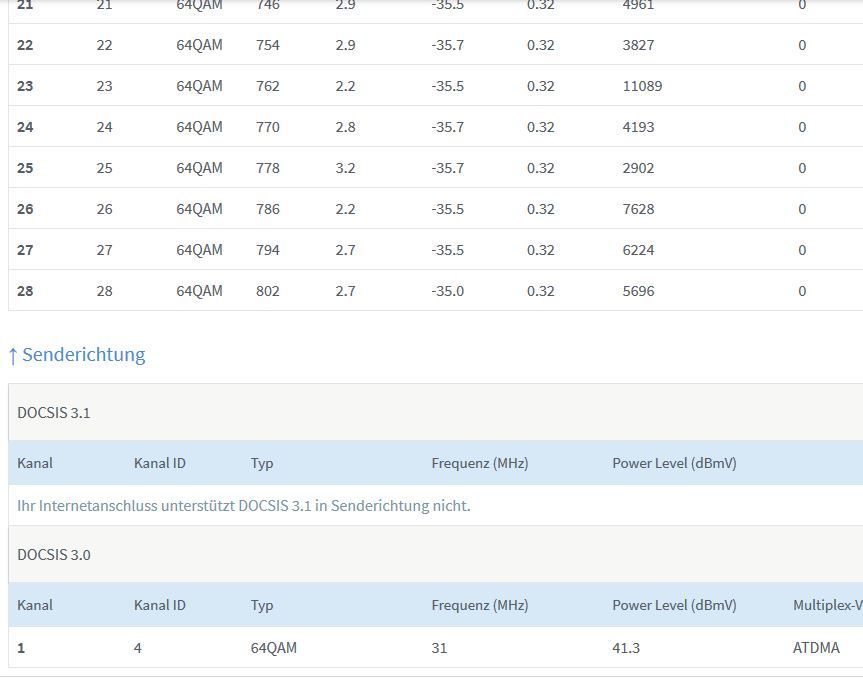Click bold channel number 28
Viewport: 863px width, 686px height.
pyautogui.click(x=25, y=291)
